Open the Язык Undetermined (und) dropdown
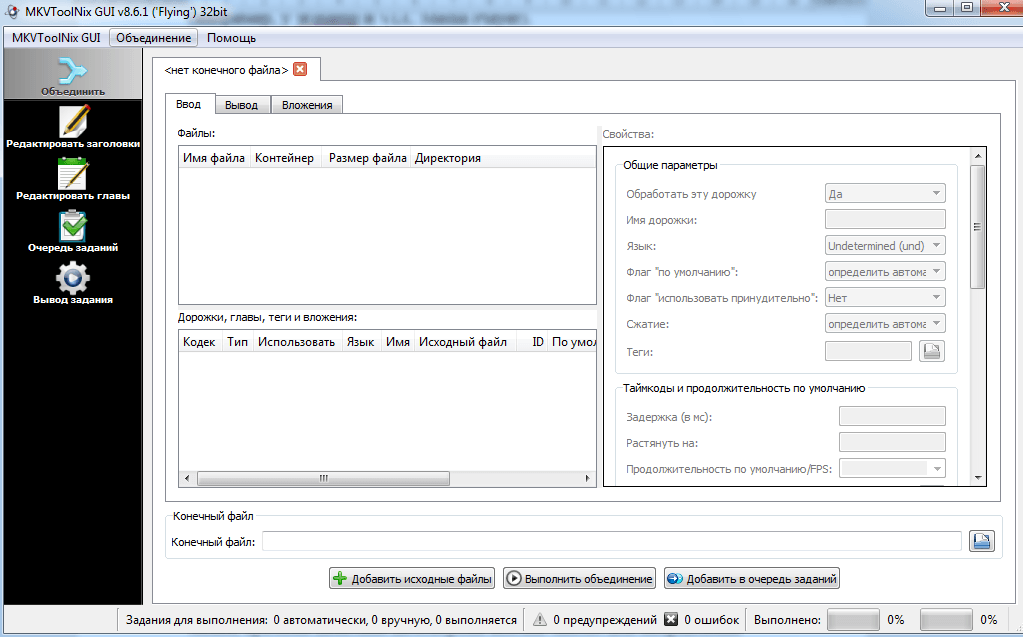The image size is (1023, 637). (x=884, y=245)
